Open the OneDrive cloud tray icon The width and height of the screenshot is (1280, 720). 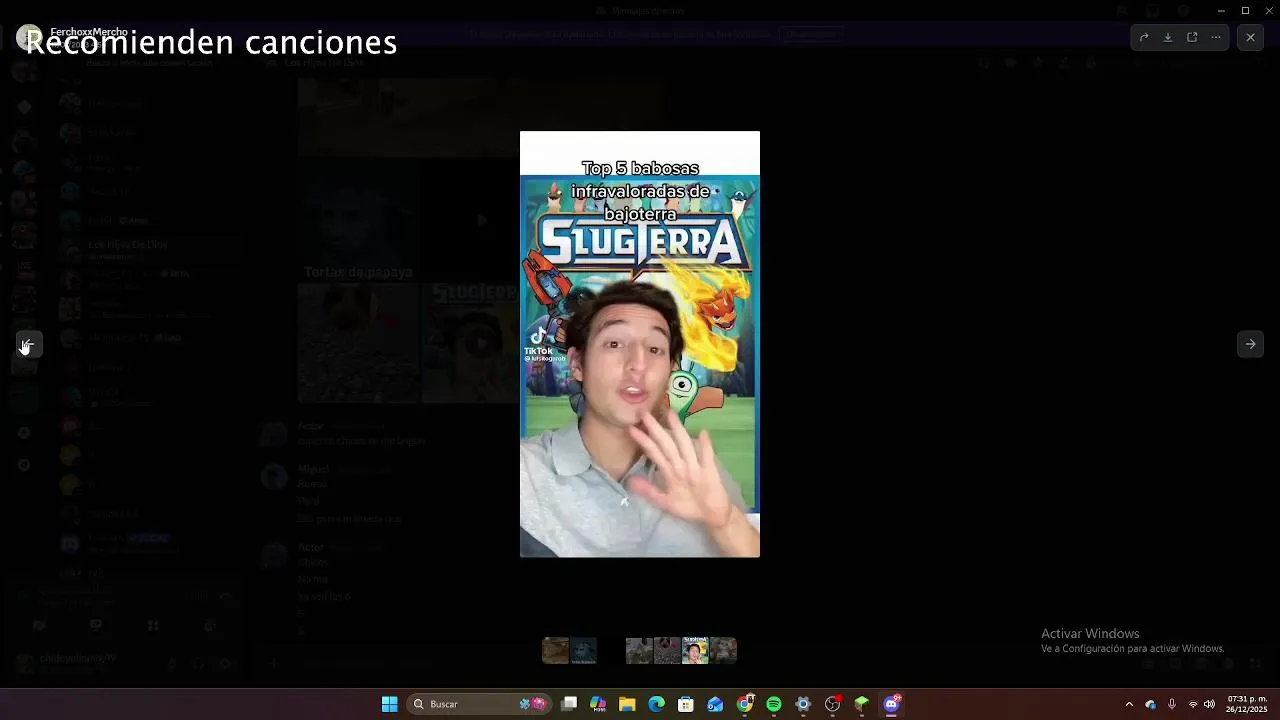point(1150,704)
